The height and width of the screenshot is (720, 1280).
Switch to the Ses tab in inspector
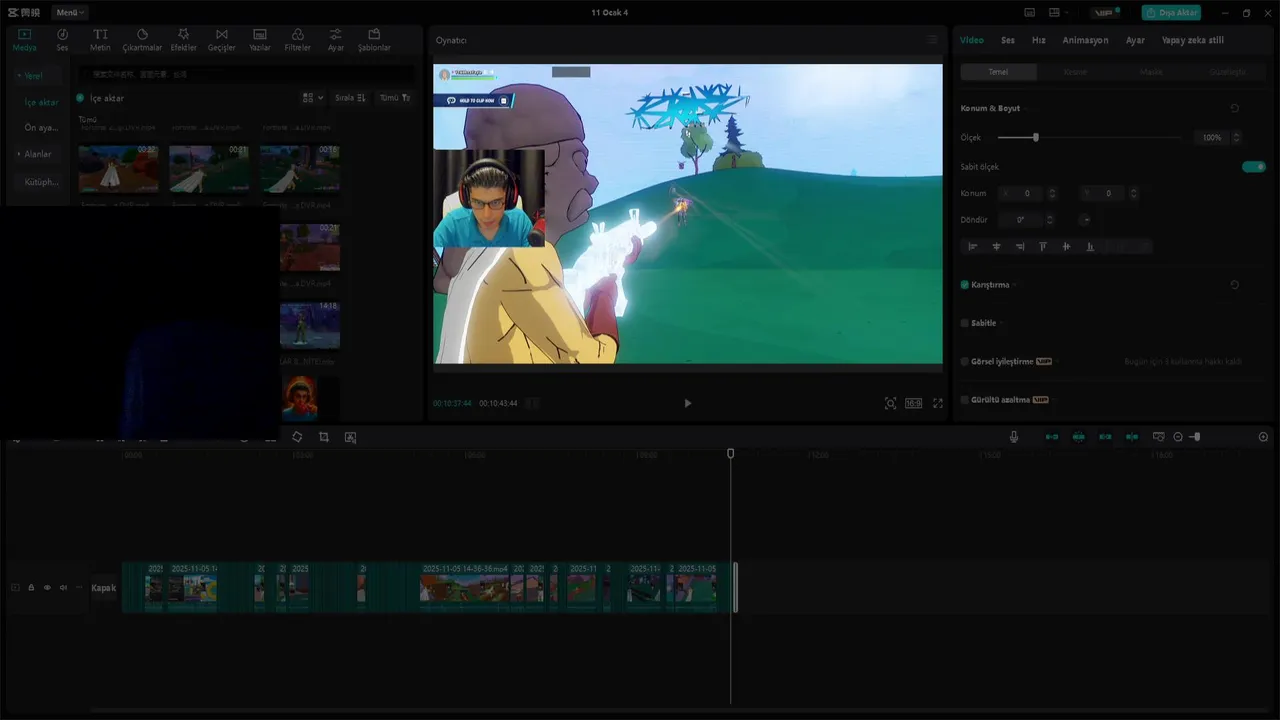pos(1008,40)
